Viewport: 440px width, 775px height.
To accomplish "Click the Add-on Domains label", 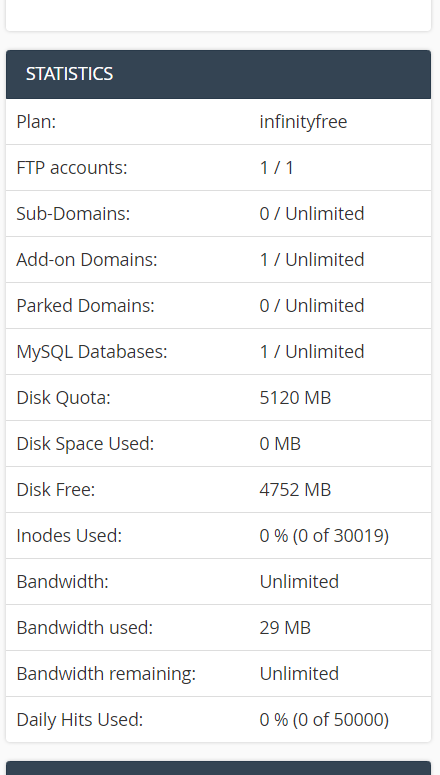I will point(87,259).
